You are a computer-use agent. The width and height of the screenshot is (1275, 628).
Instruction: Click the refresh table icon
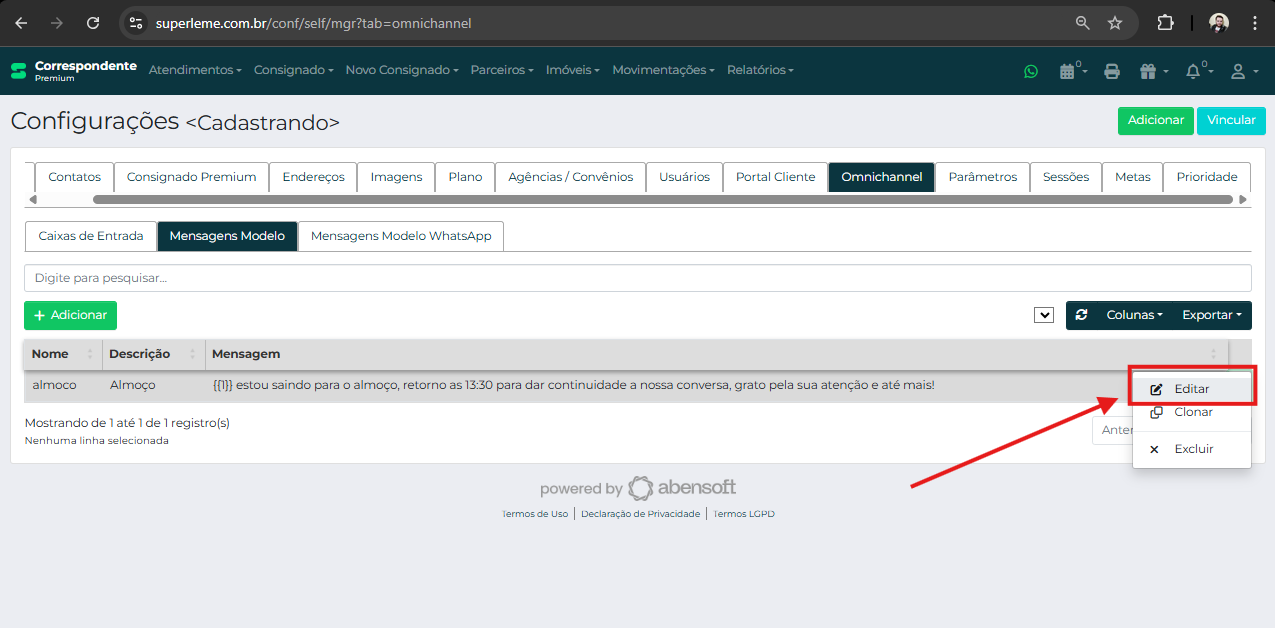[1081, 315]
